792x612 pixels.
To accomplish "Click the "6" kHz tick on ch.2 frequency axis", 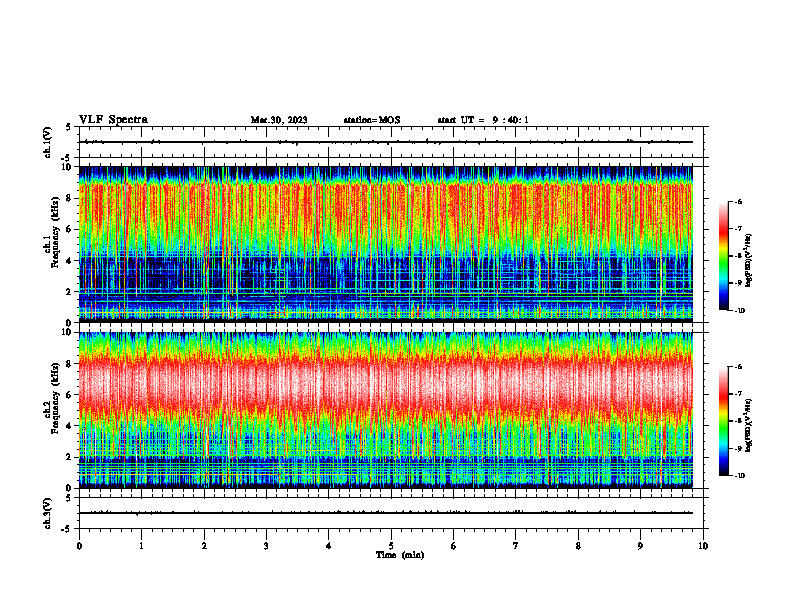I will (x=69, y=395).
